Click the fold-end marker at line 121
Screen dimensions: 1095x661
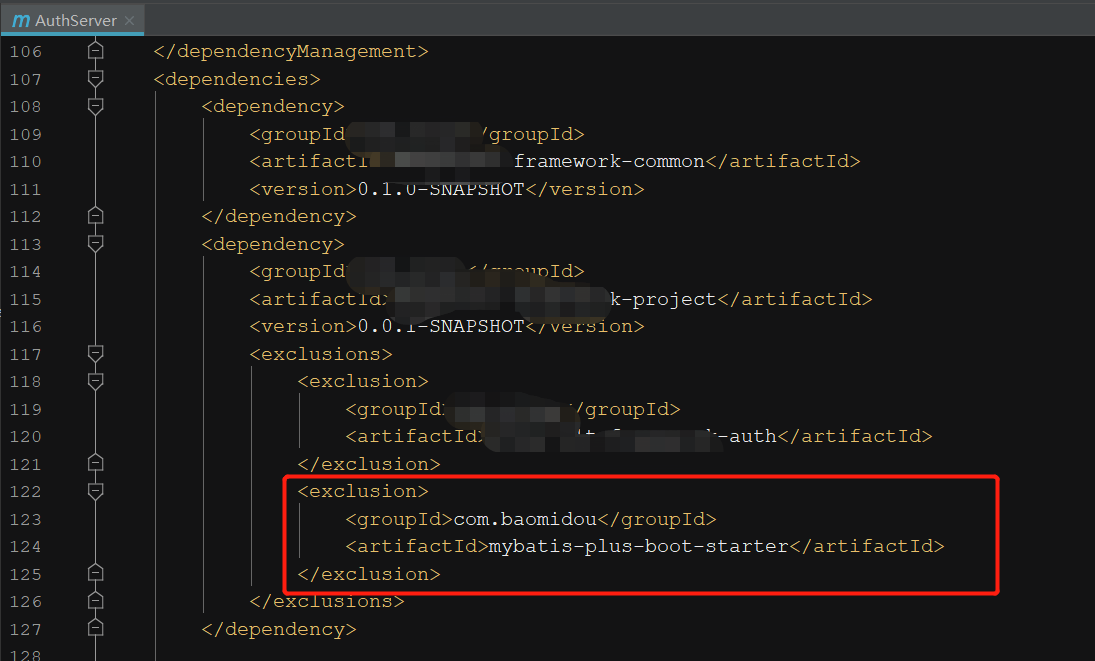95,462
